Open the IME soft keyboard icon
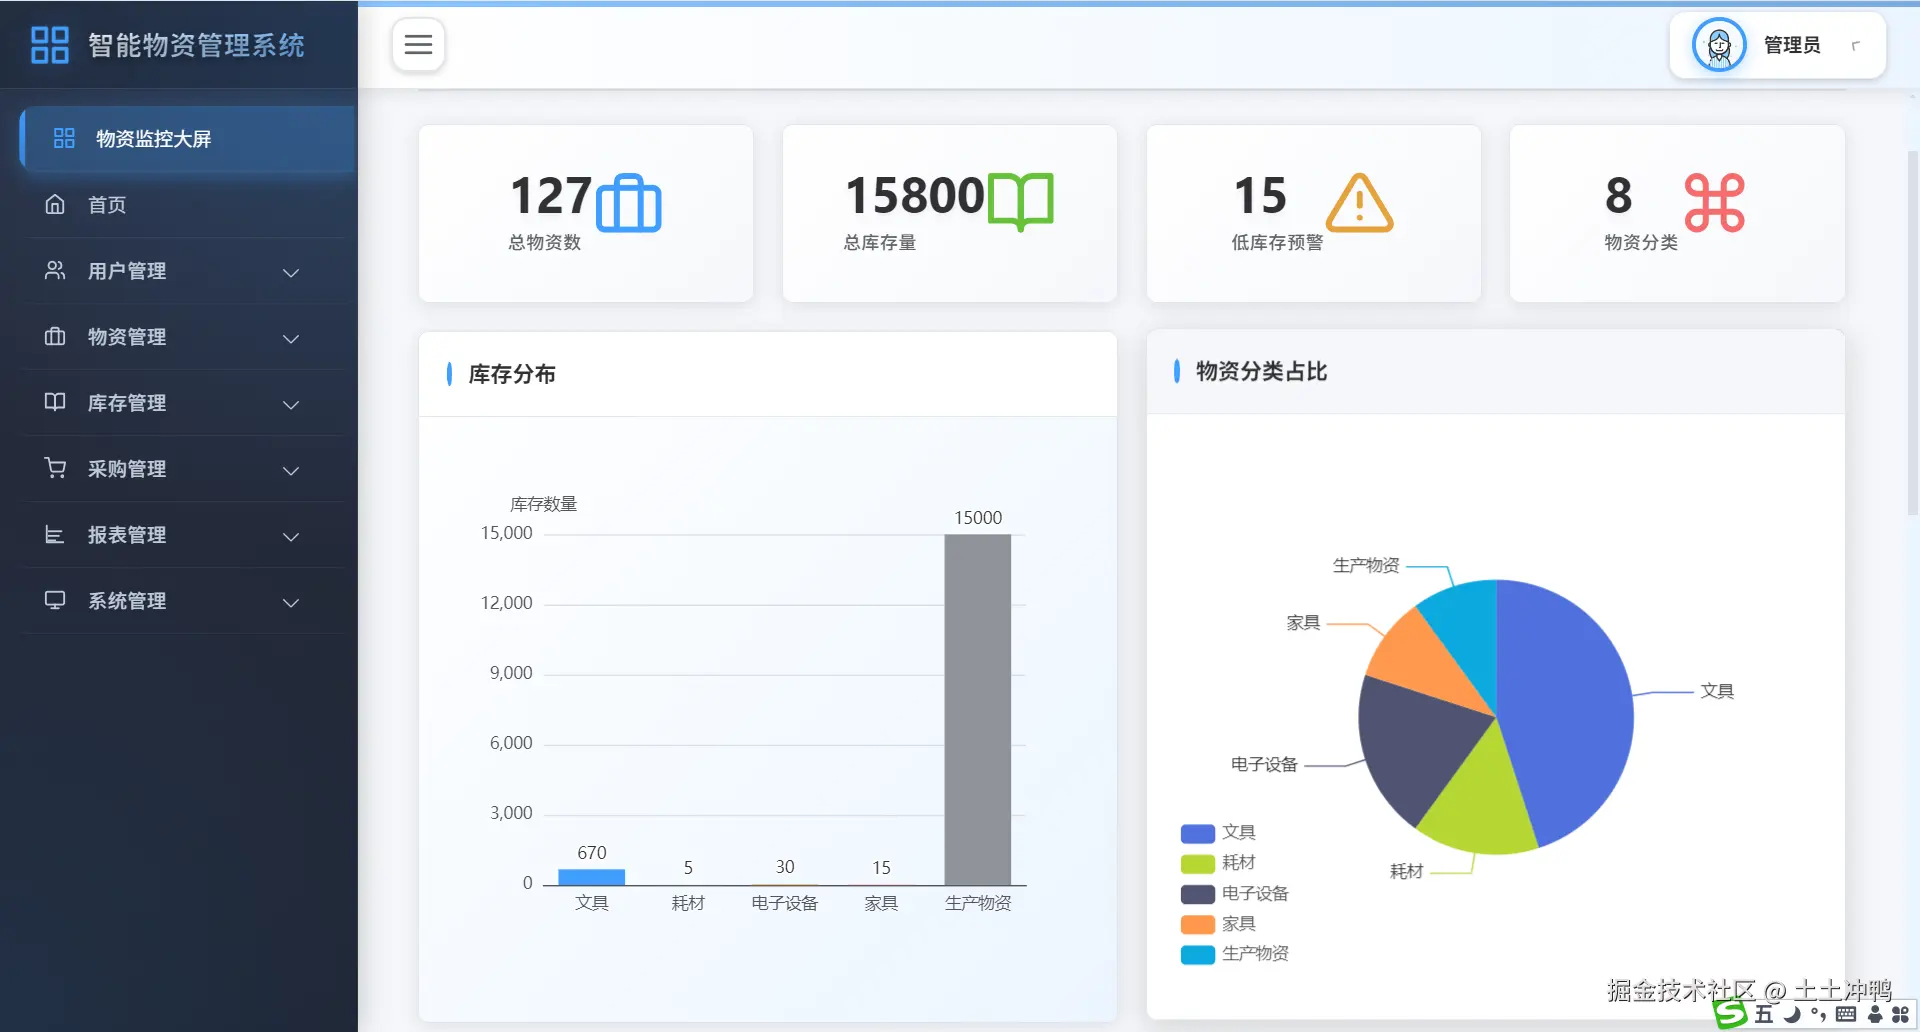The width and height of the screenshot is (1920, 1032). click(x=1846, y=1014)
